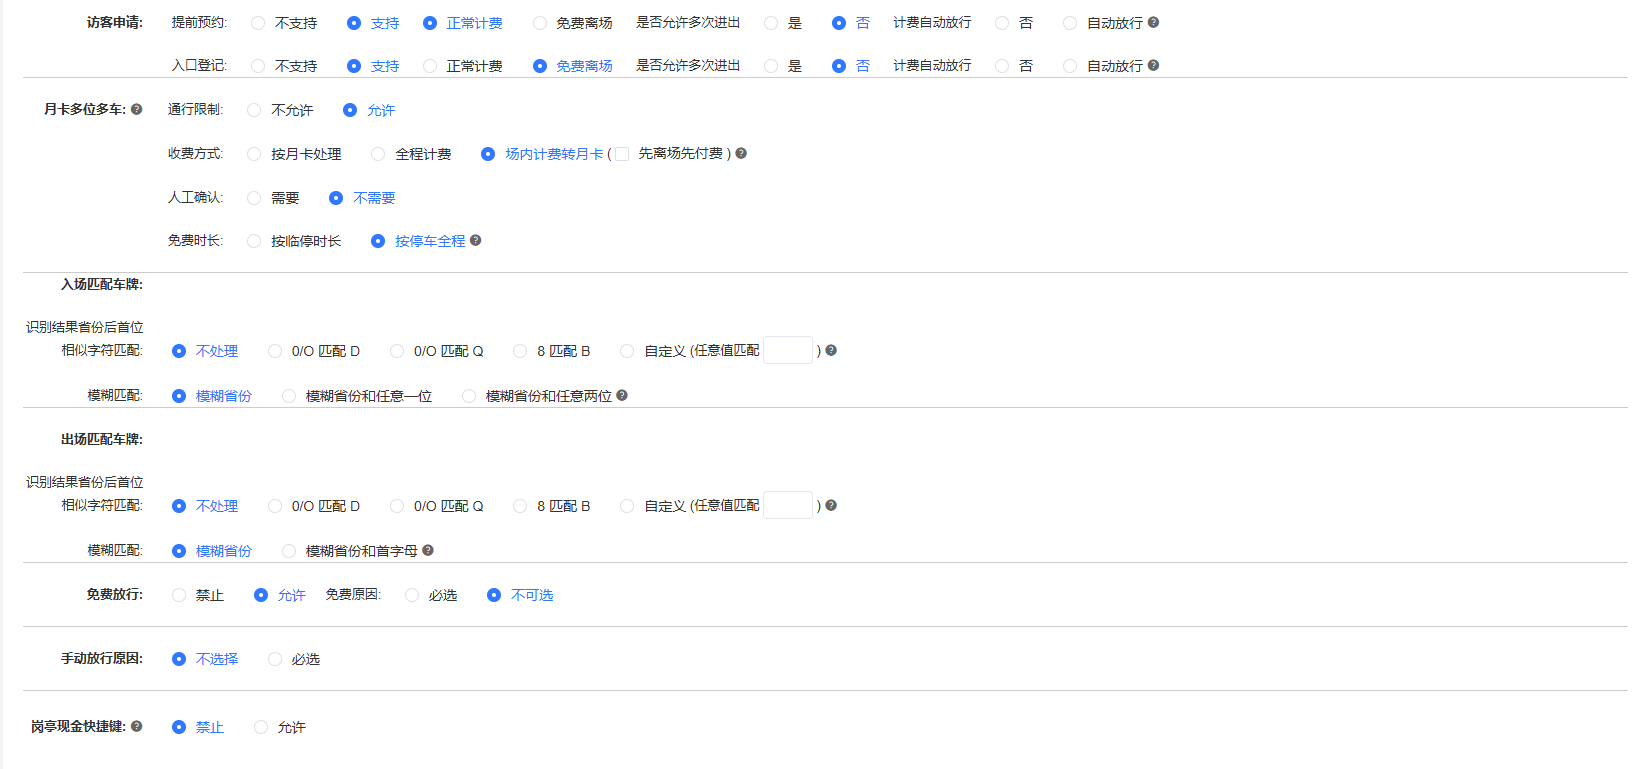The image size is (1650, 769).
Task: Choose 模糊省份和首字母 for 出场
Action: pyautogui.click(x=289, y=551)
